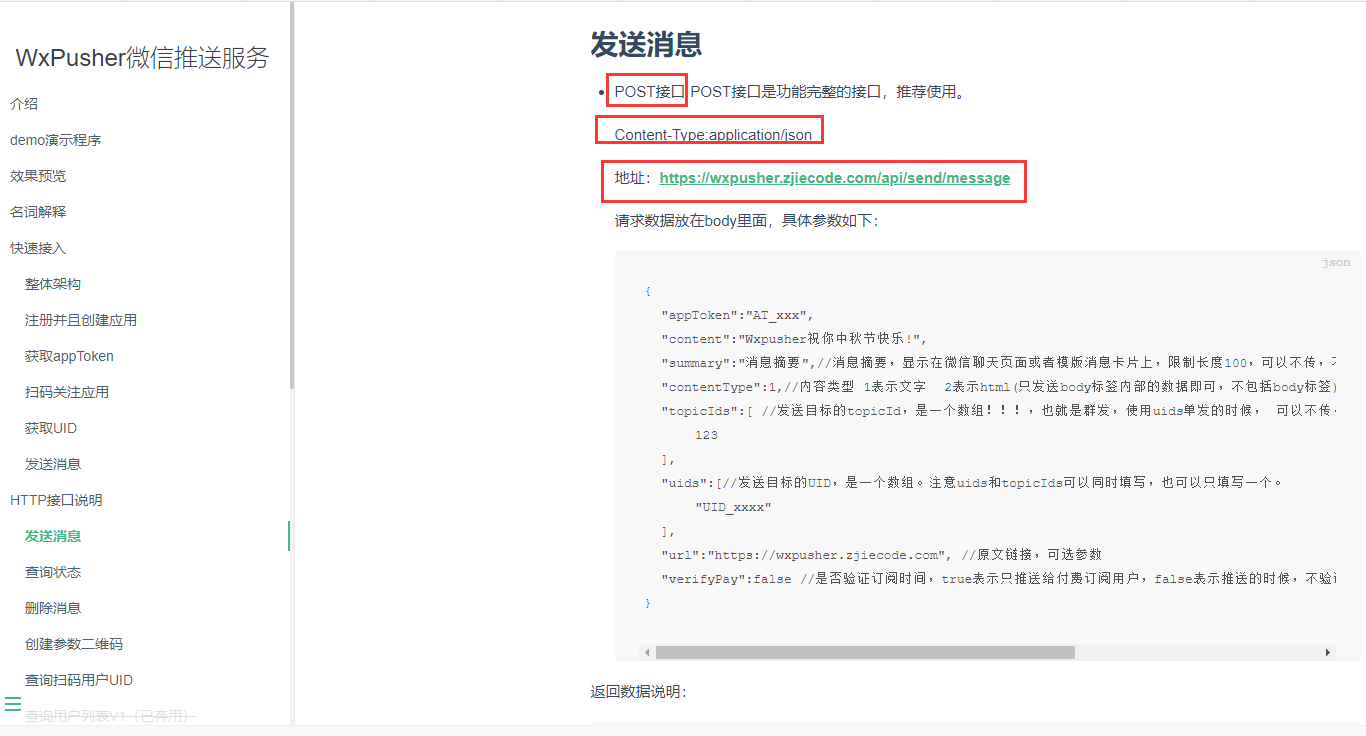Click the "verifyPay":false code line
The image size is (1366, 736).
pos(998,579)
